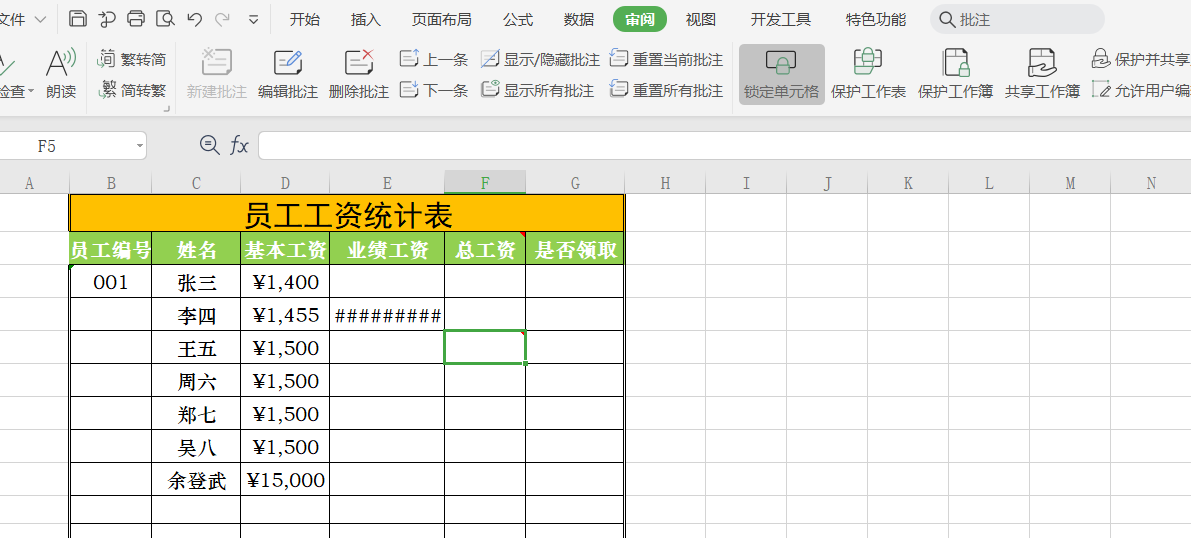Image resolution: width=1191 pixels, height=538 pixels.
Task: Select column H header
Action: pyautogui.click(x=665, y=182)
